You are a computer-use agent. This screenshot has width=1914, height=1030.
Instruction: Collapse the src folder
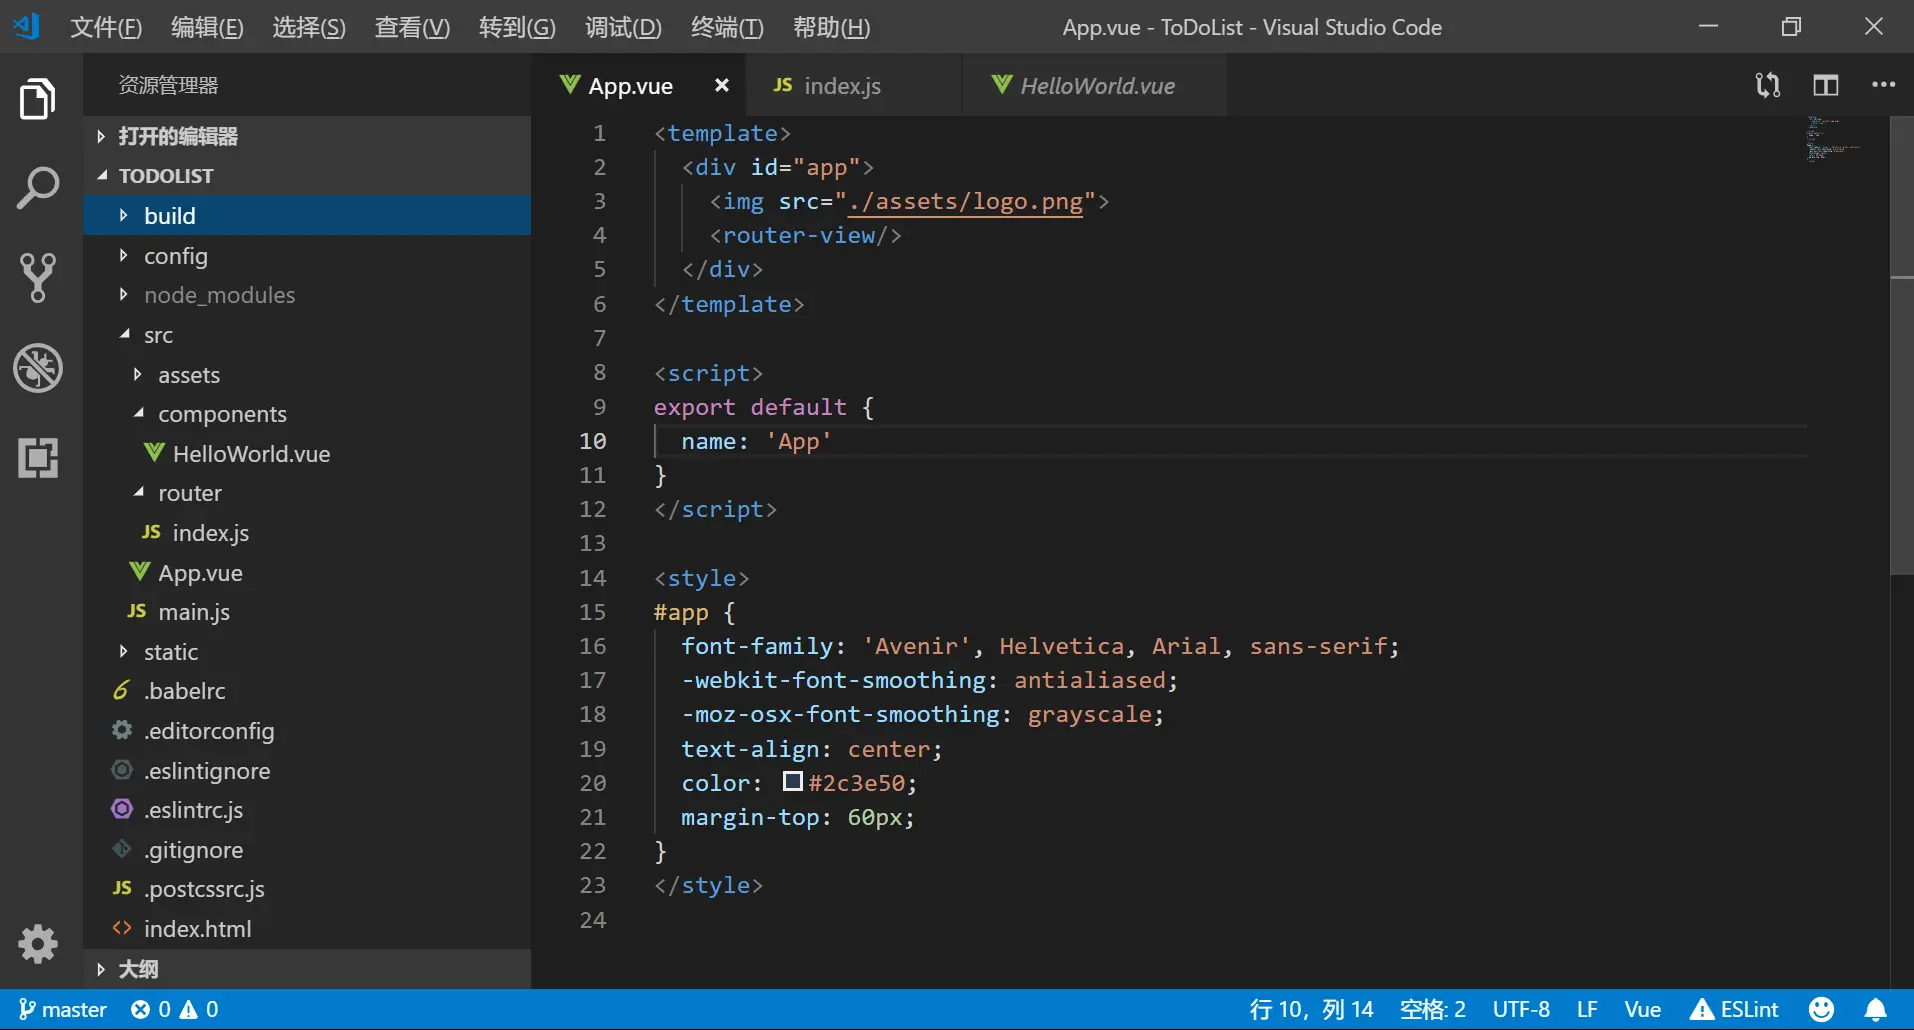click(124, 334)
